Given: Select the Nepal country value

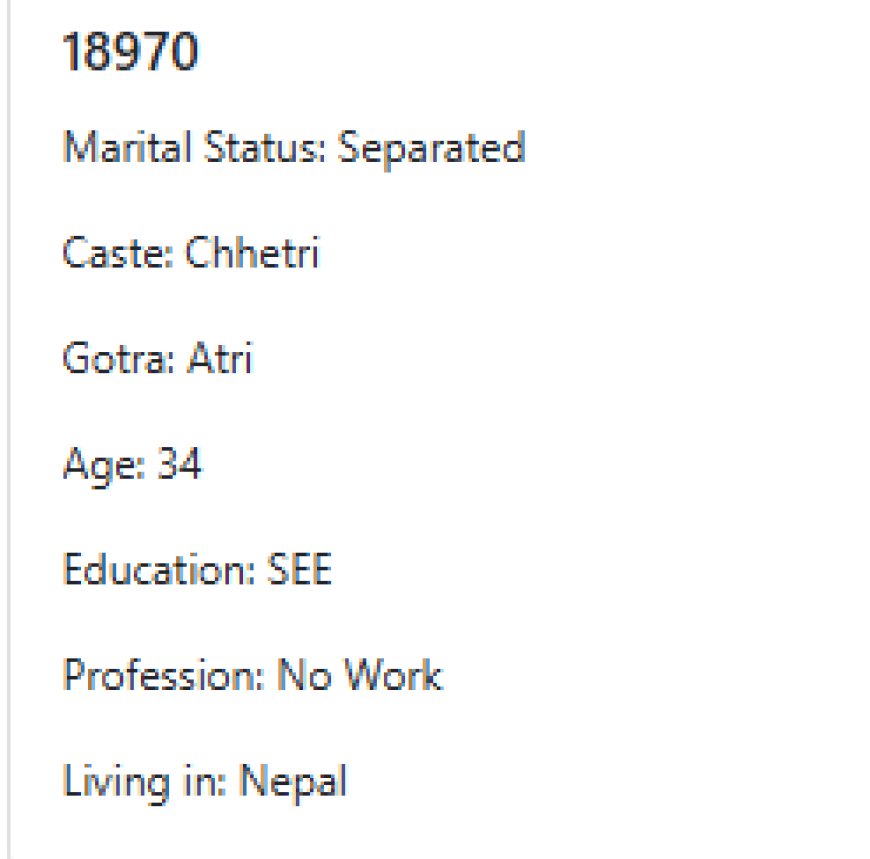Looking at the screenshot, I should pos(293,783).
